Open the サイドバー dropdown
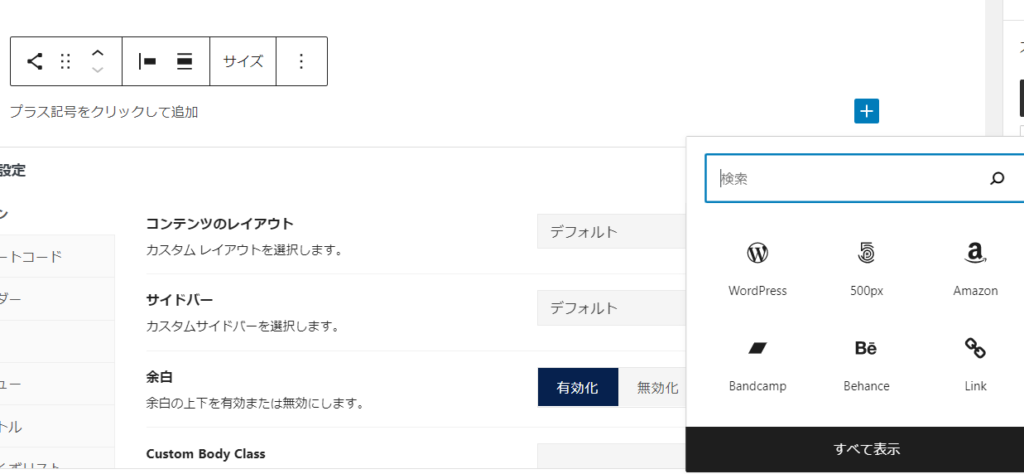The height and width of the screenshot is (474, 1024). pos(611,308)
